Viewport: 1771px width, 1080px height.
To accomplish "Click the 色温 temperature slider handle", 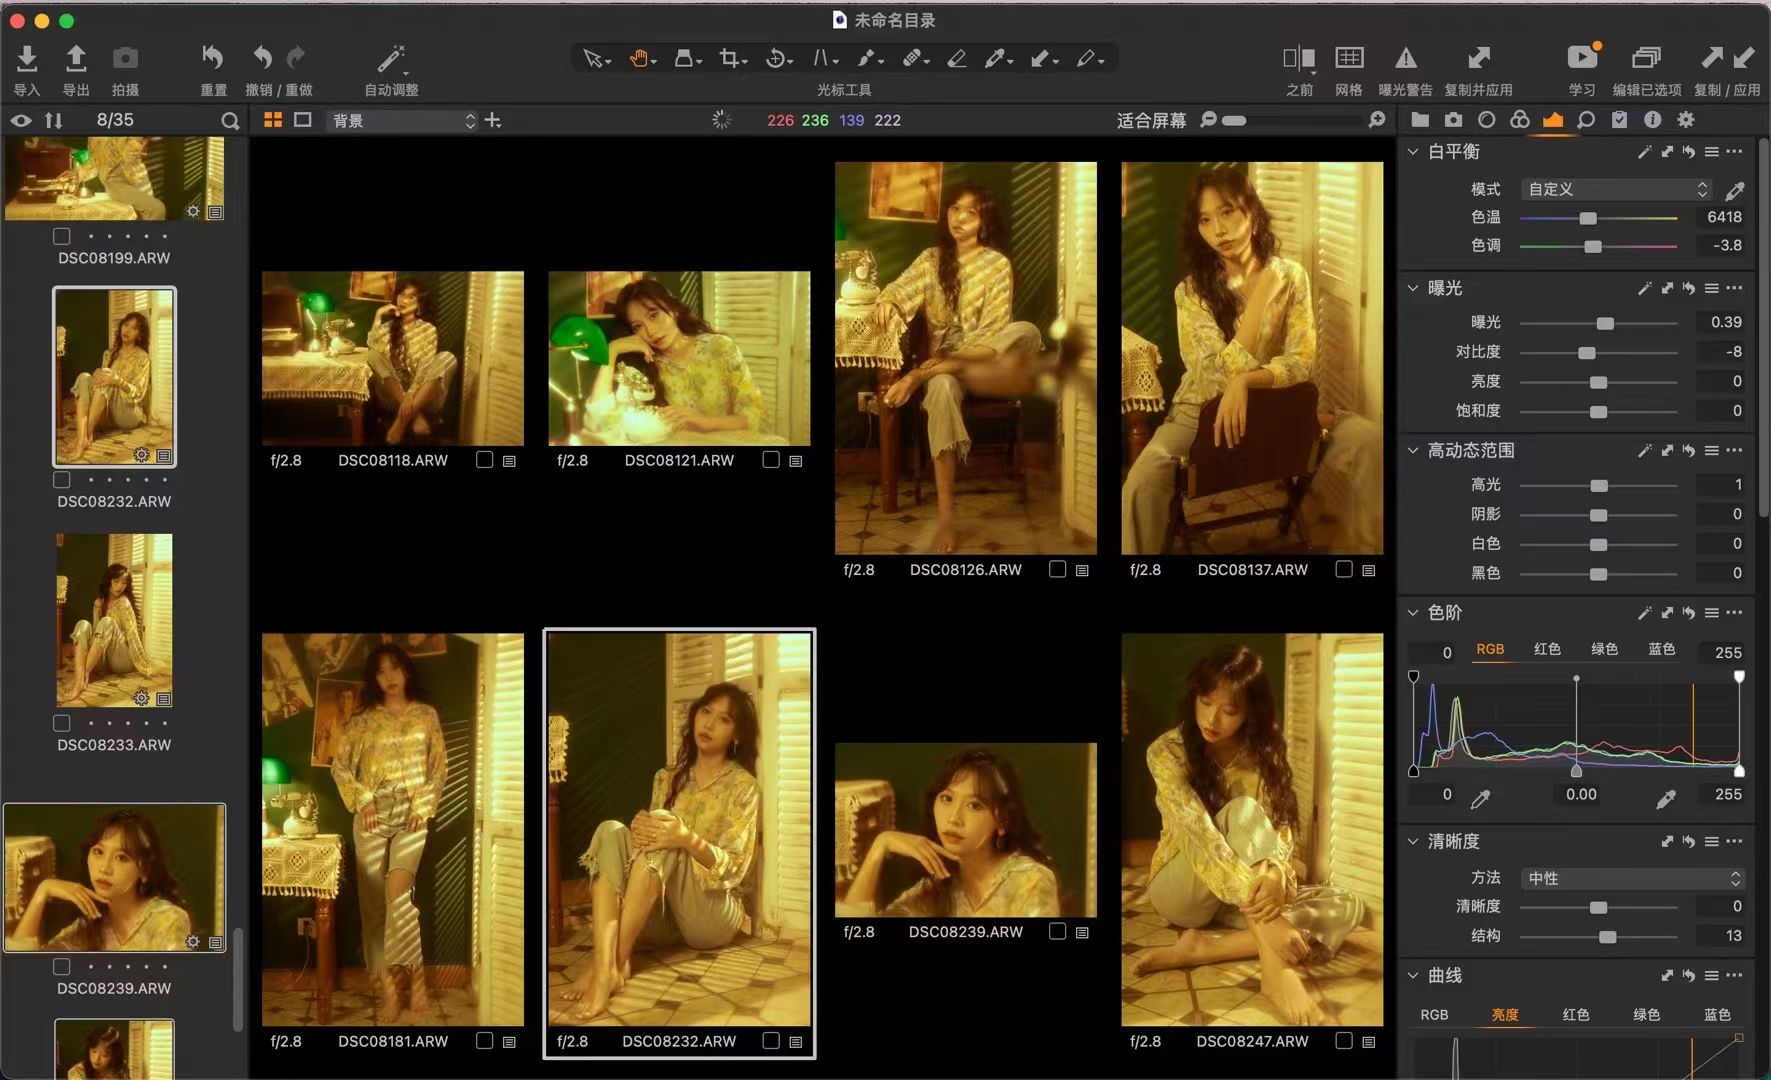I will (1588, 218).
